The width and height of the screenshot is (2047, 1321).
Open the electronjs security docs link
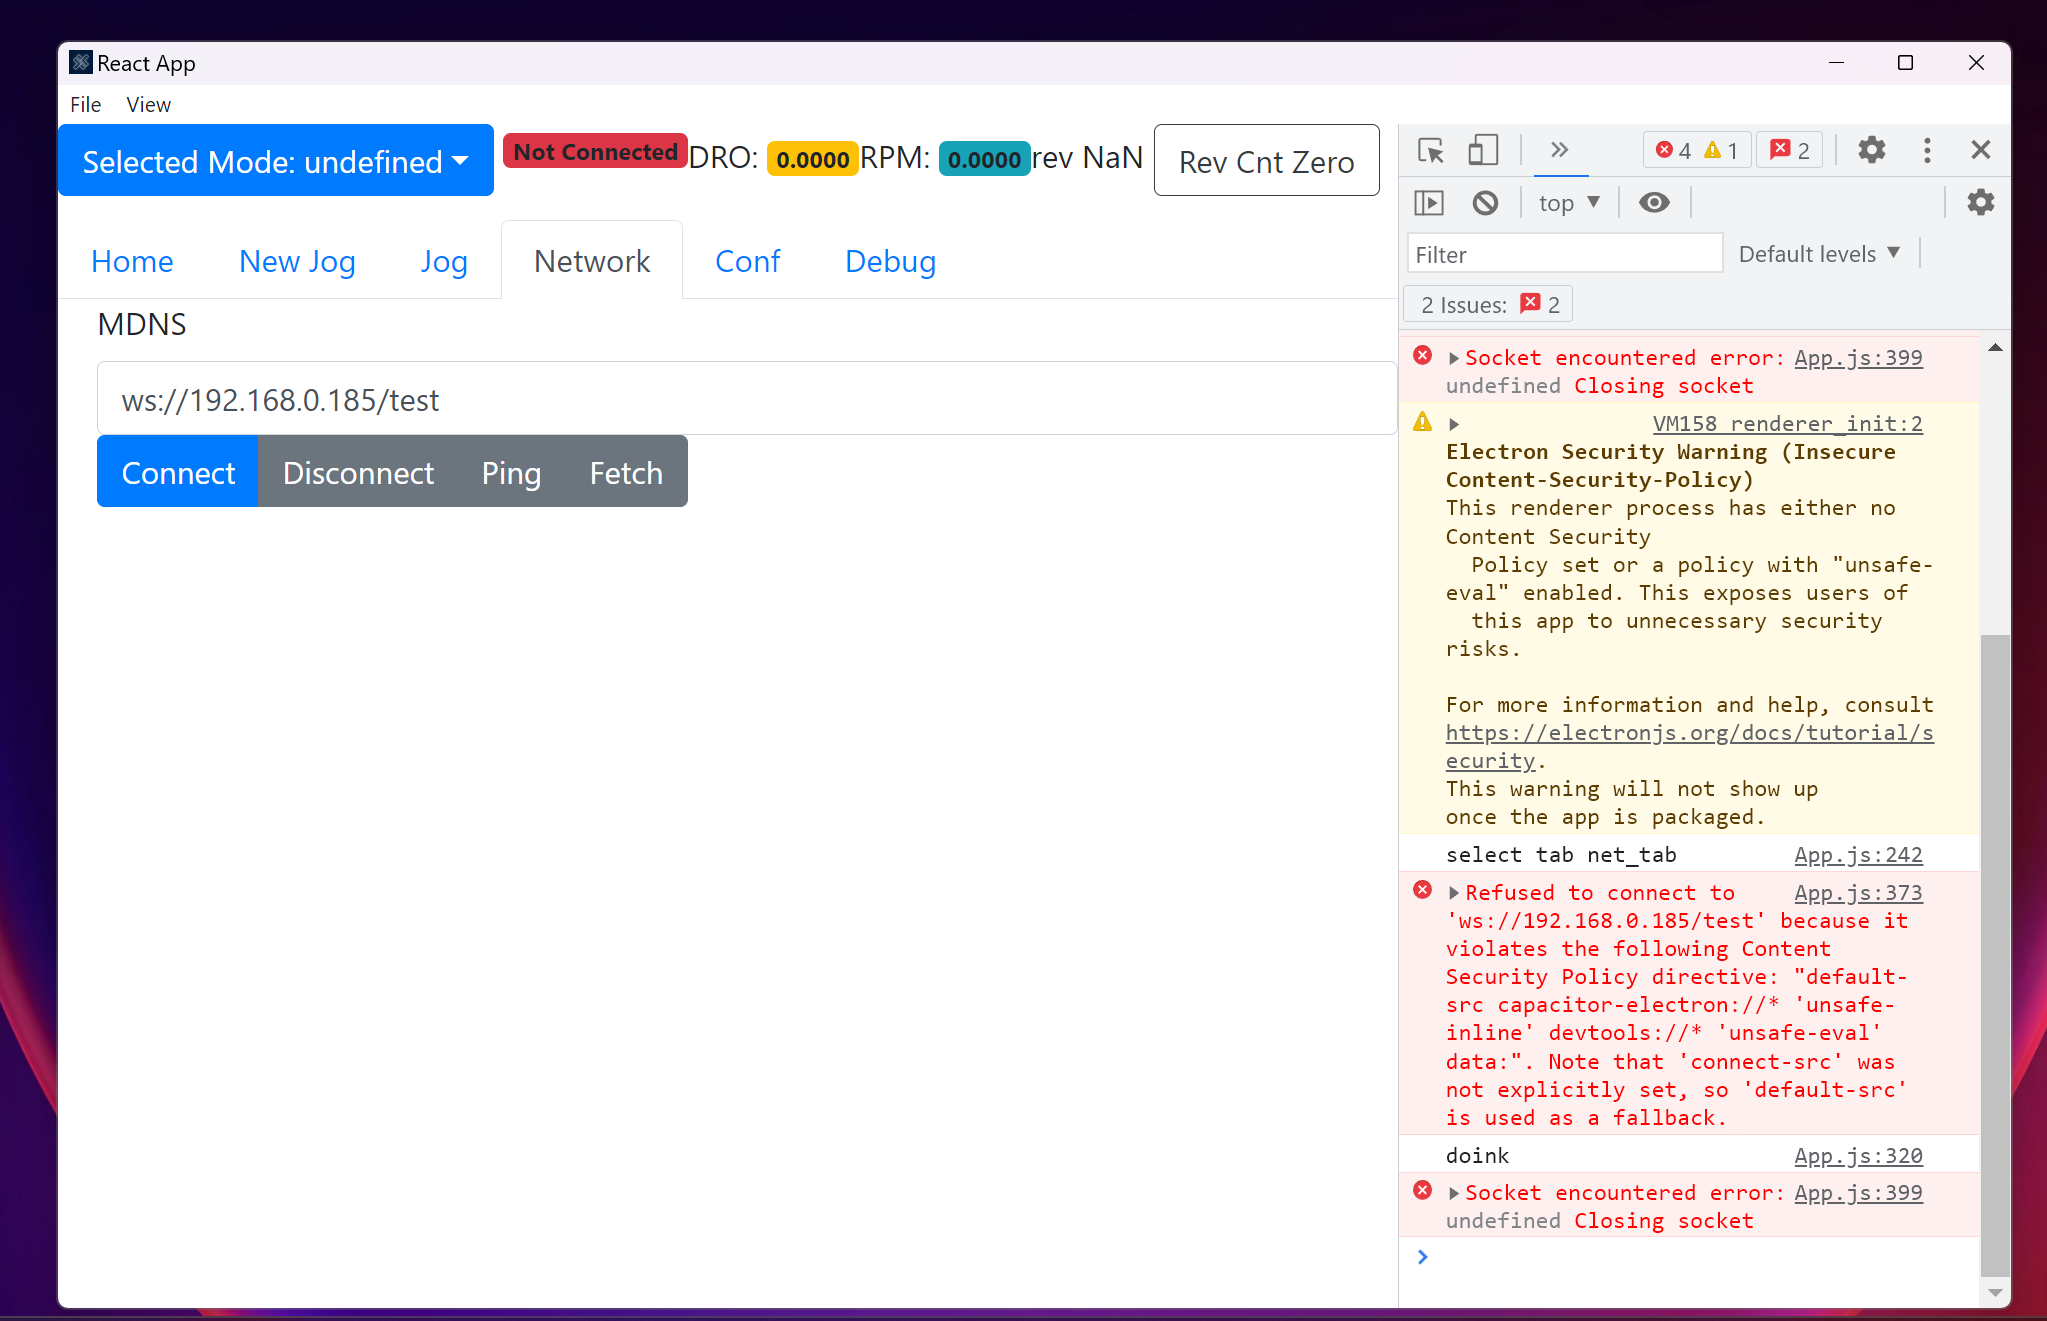click(x=1688, y=733)
